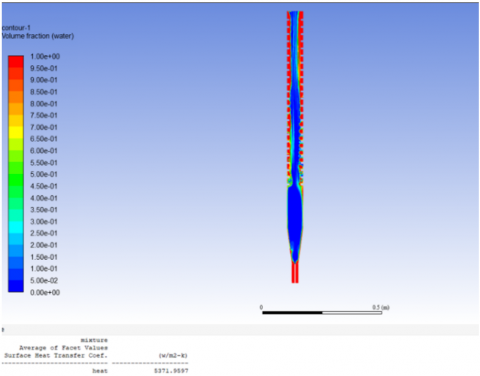Viewport: 480px width, 376px height.
Task: Click the heat row label in the console
Action: [100, 371]
